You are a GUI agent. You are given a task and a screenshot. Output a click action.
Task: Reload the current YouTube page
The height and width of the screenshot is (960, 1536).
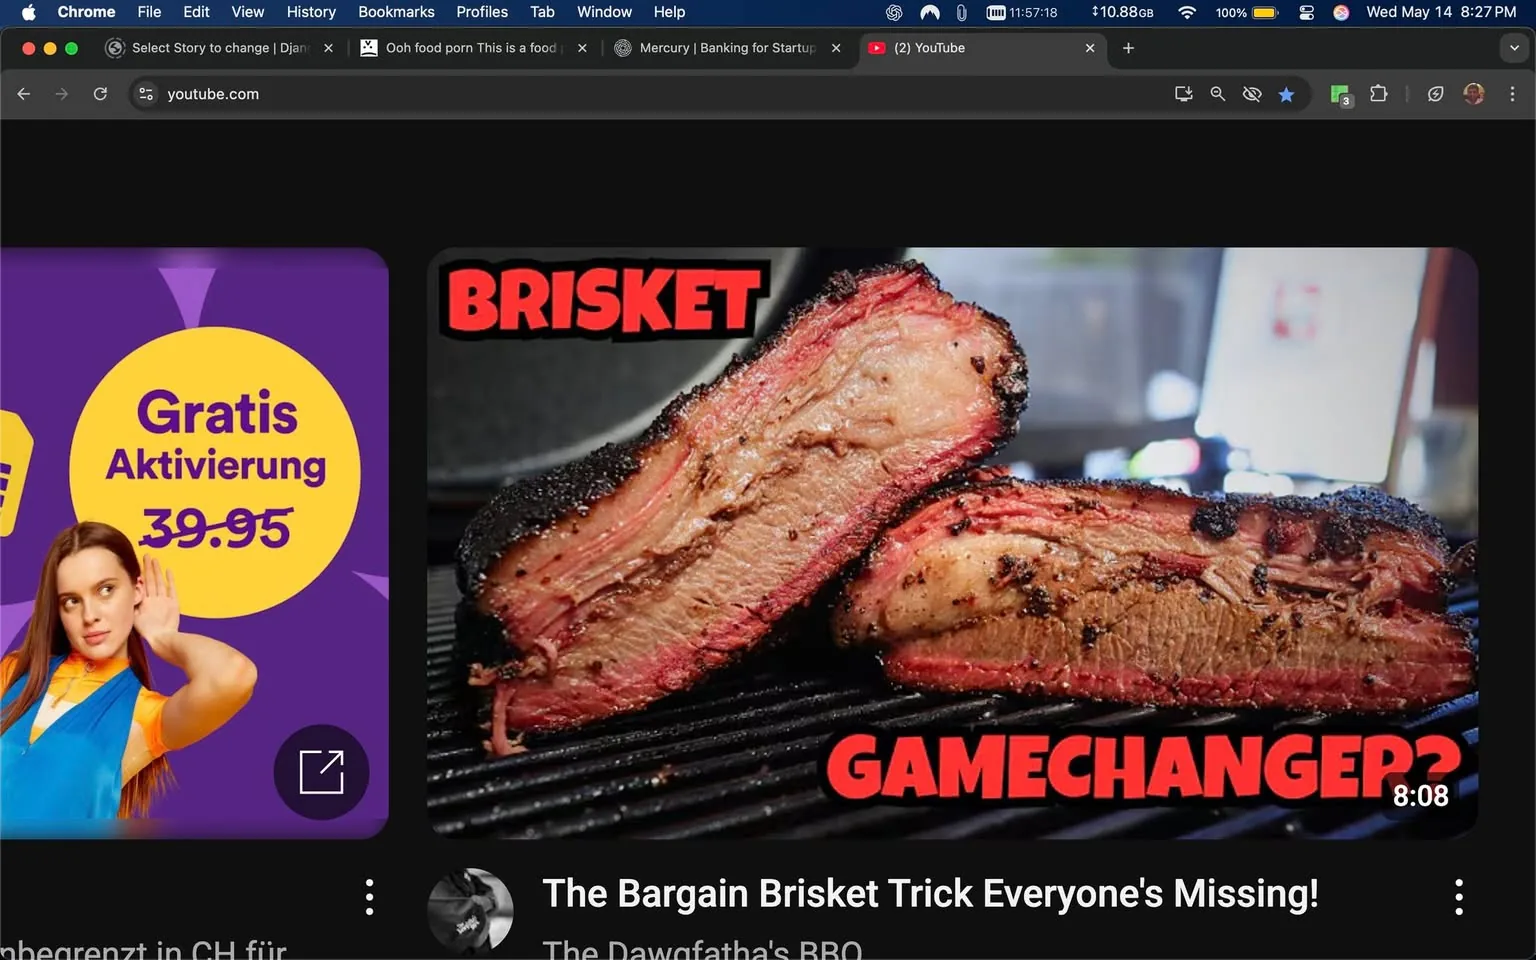pos(100,93)
